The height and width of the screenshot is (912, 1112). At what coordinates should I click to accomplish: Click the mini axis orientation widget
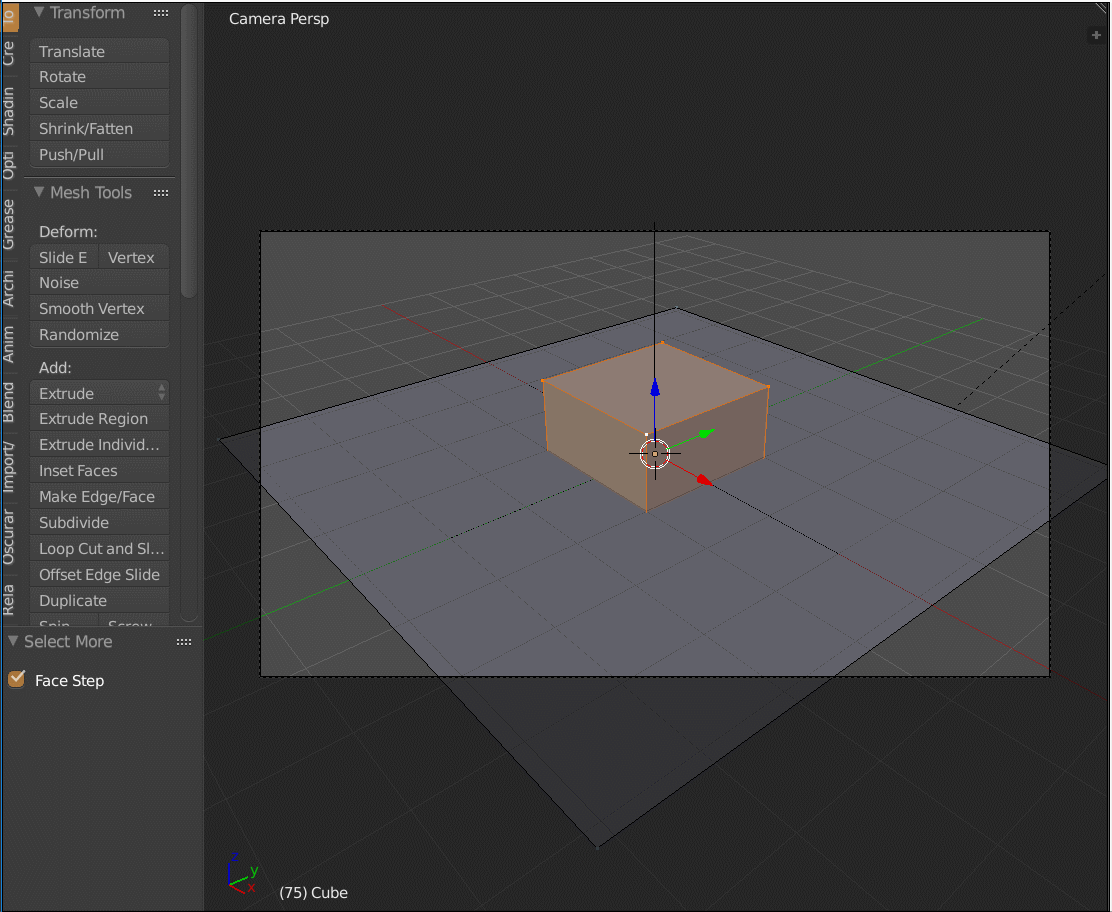242,873
